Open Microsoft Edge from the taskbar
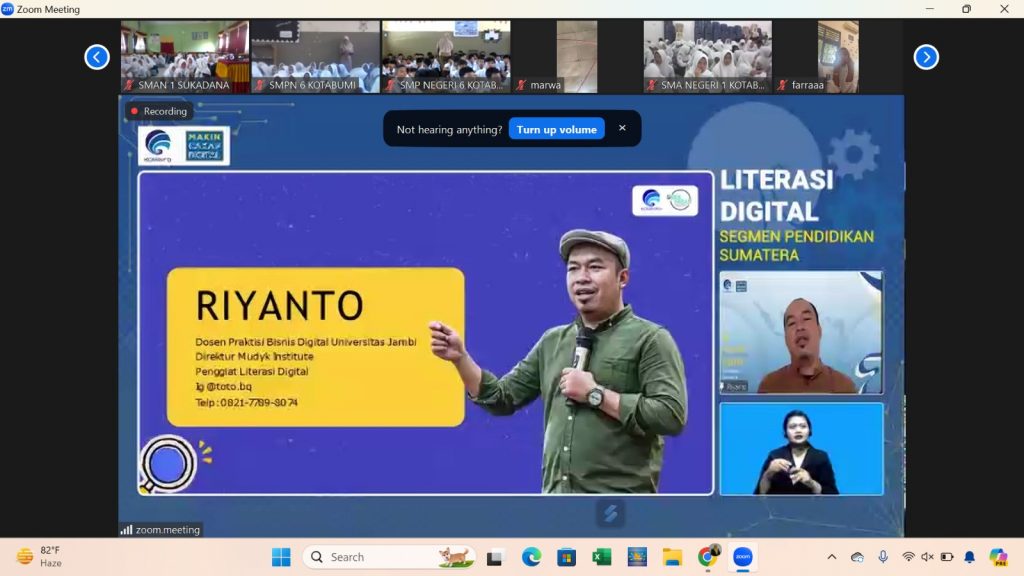Image resolution: width=1024 pixels, height=576 pixels. coord(531,557)
